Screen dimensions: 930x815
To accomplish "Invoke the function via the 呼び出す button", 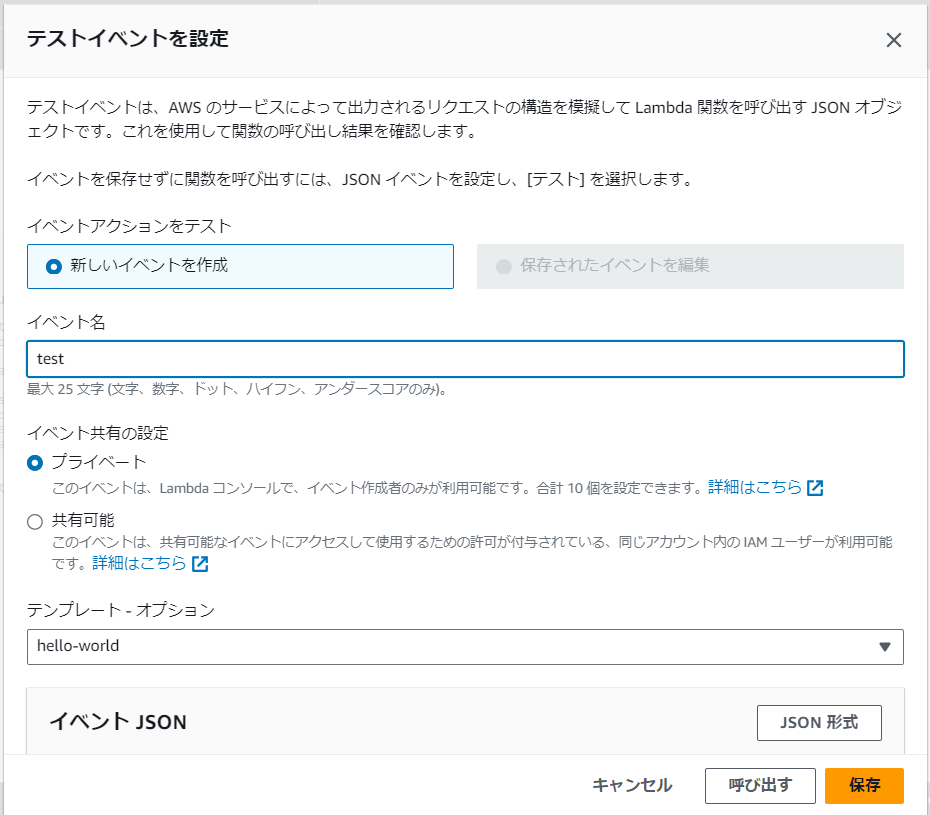I will pyautogui.click(x=760, y=786).
